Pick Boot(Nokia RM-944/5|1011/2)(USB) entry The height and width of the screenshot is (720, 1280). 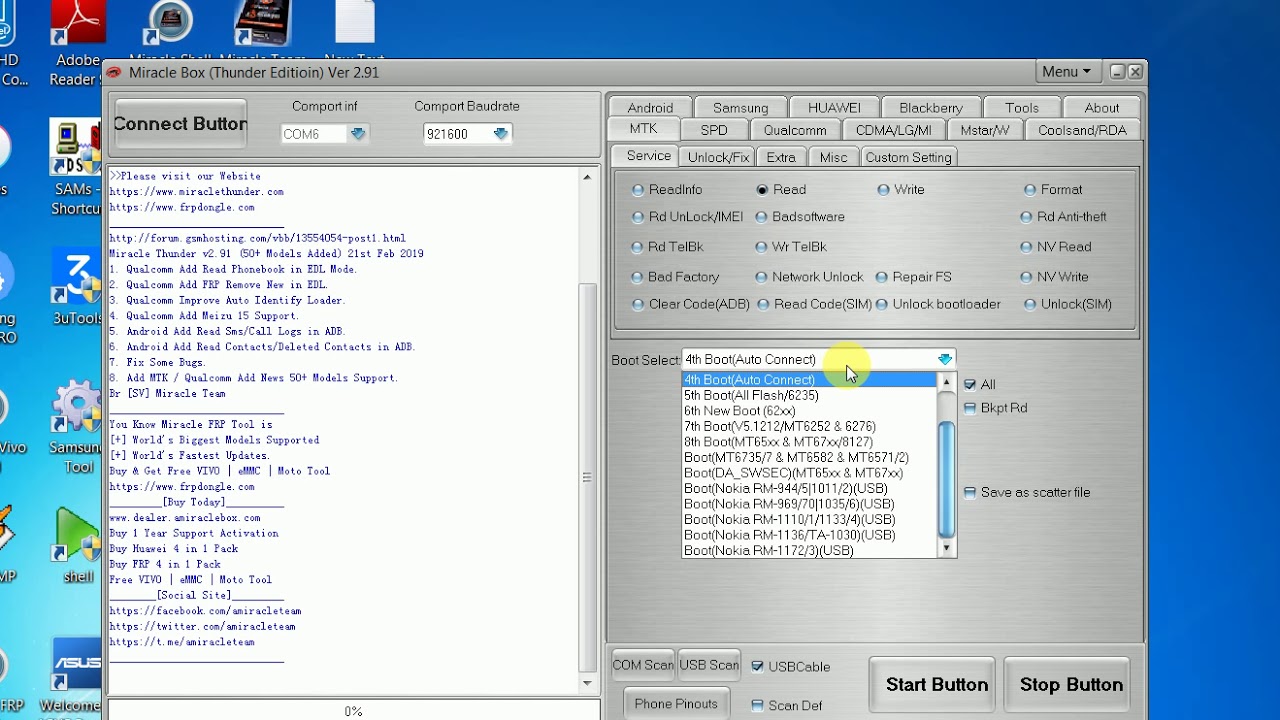[809, 488]
